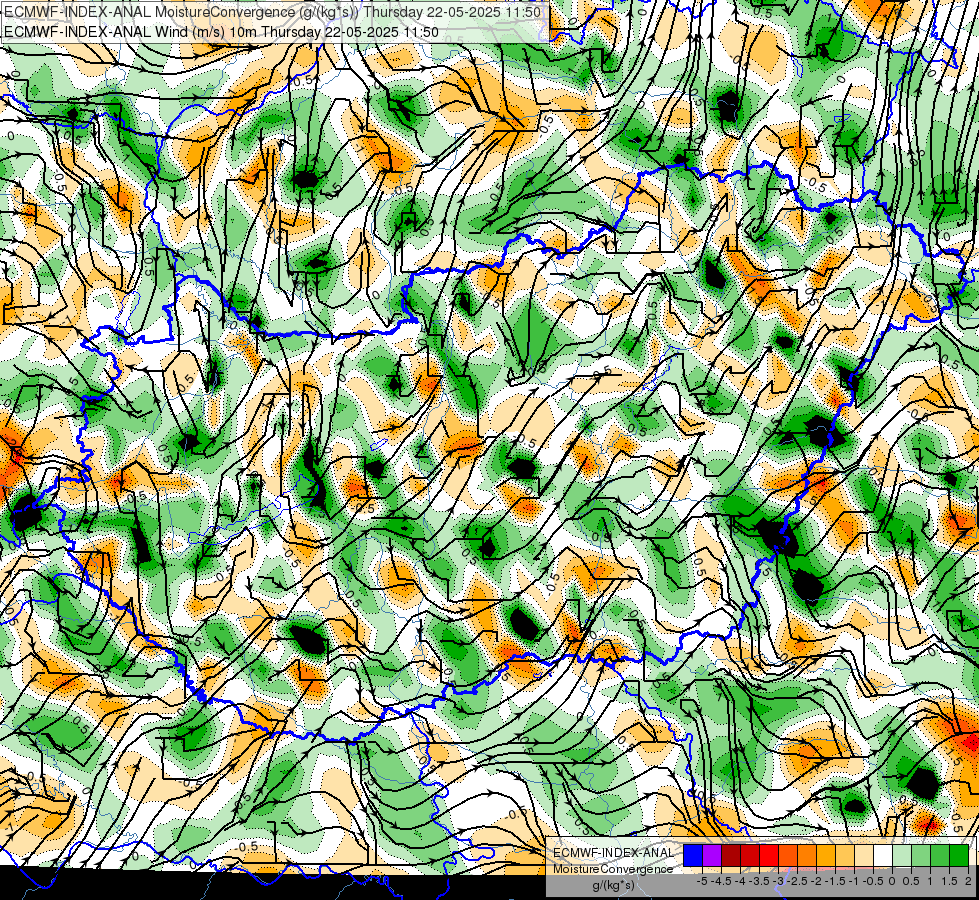Click the blue legend color swatch
979x900 pixels.
[693, 855]
